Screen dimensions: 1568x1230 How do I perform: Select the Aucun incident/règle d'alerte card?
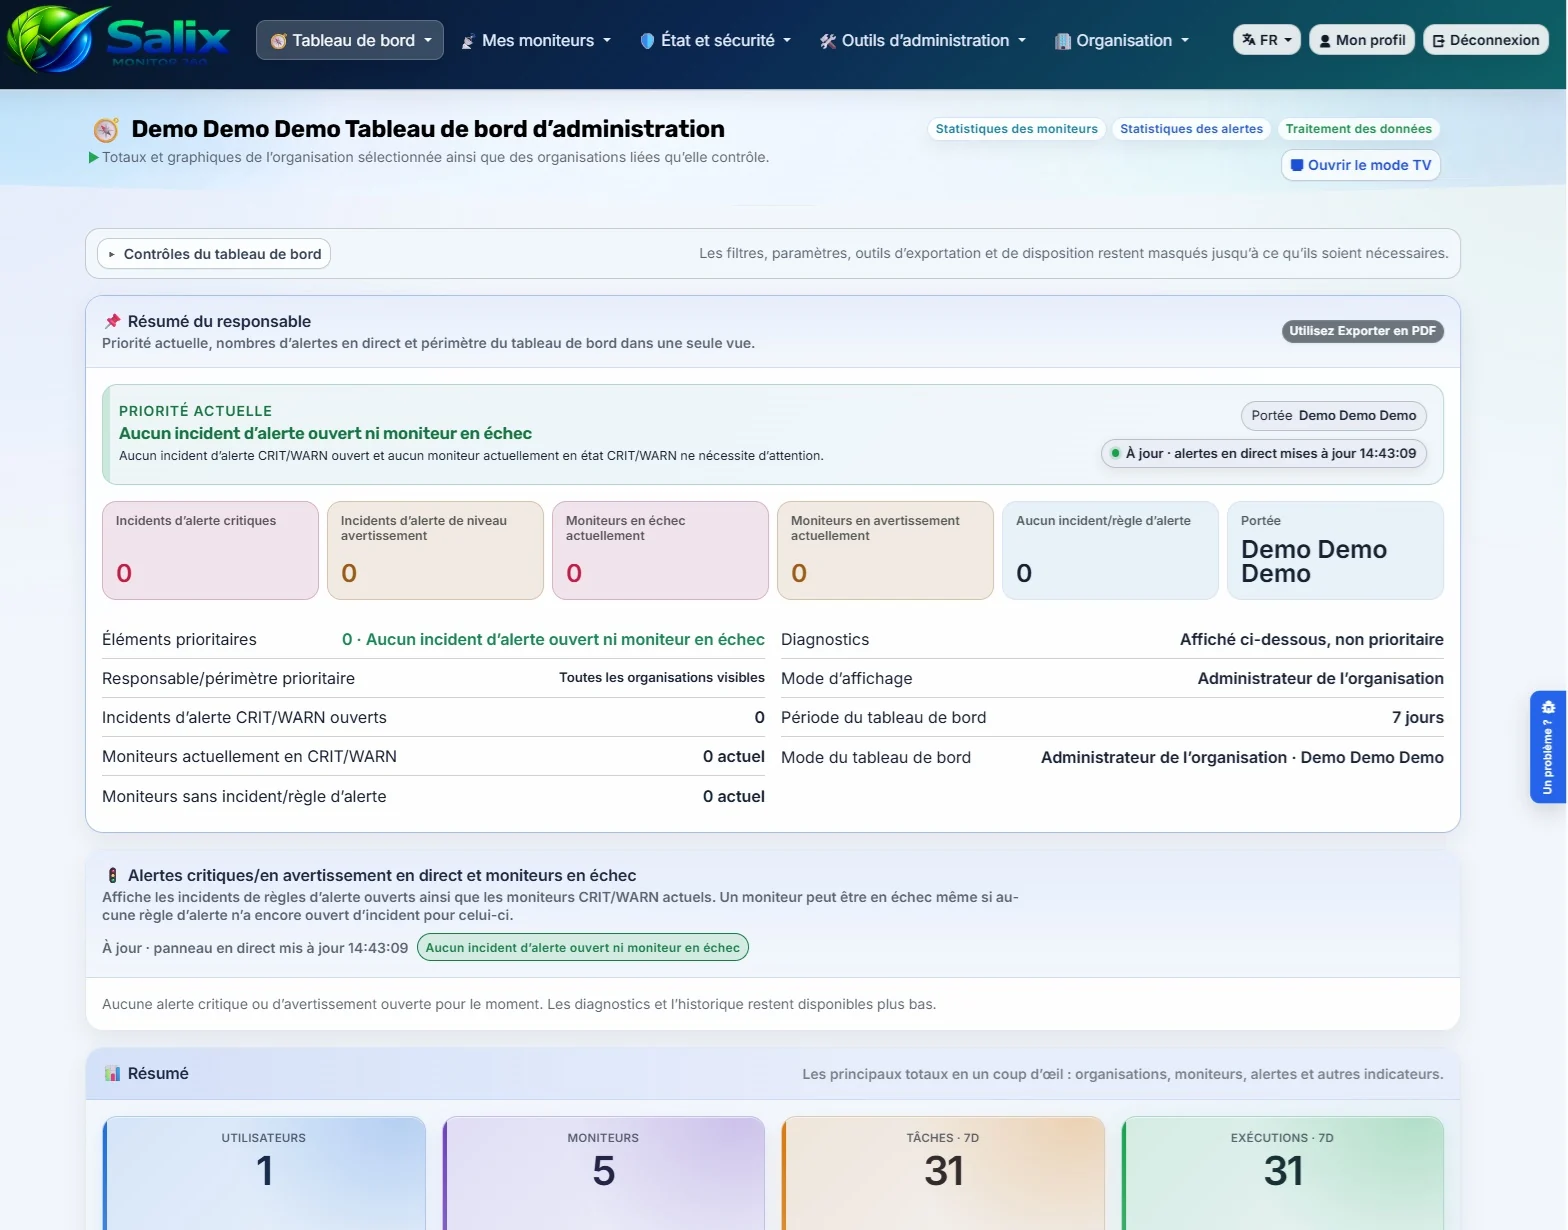point(1110,550)
